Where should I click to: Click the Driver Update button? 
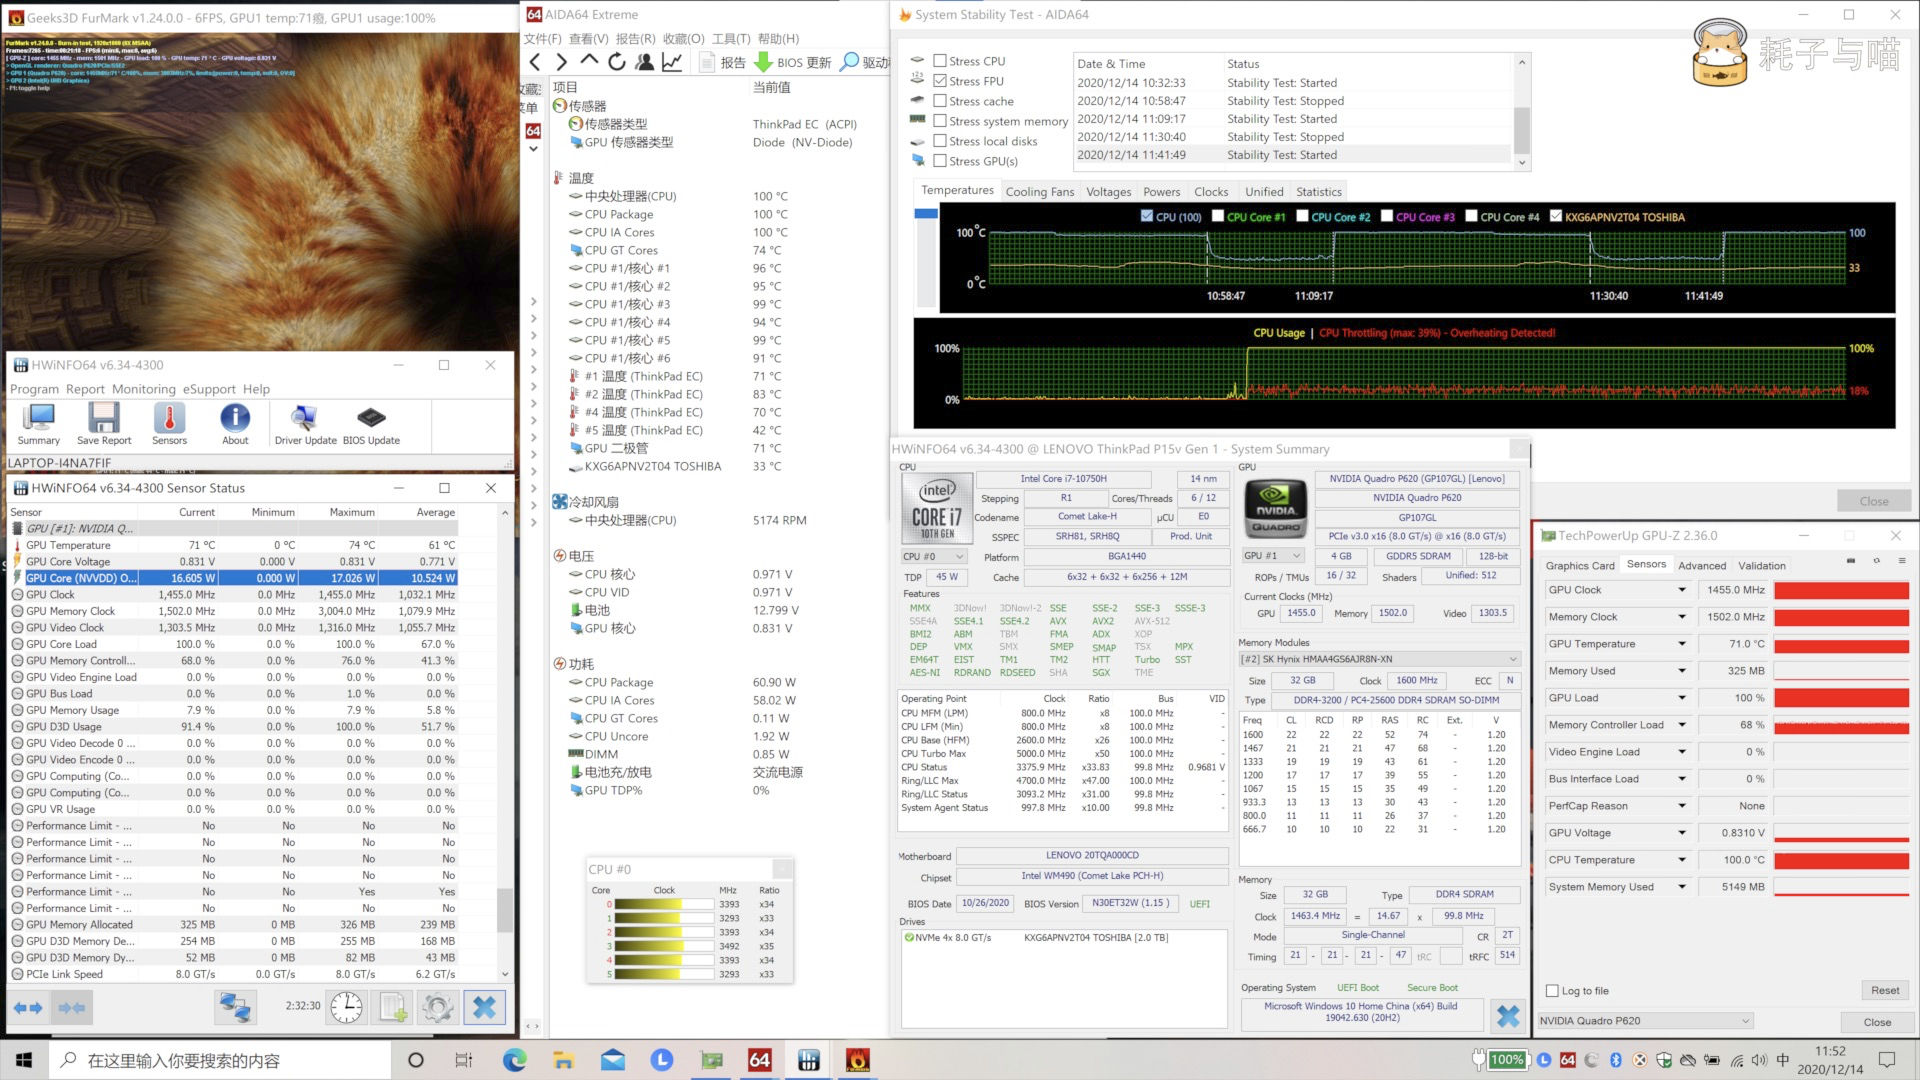tap(305, 424)
